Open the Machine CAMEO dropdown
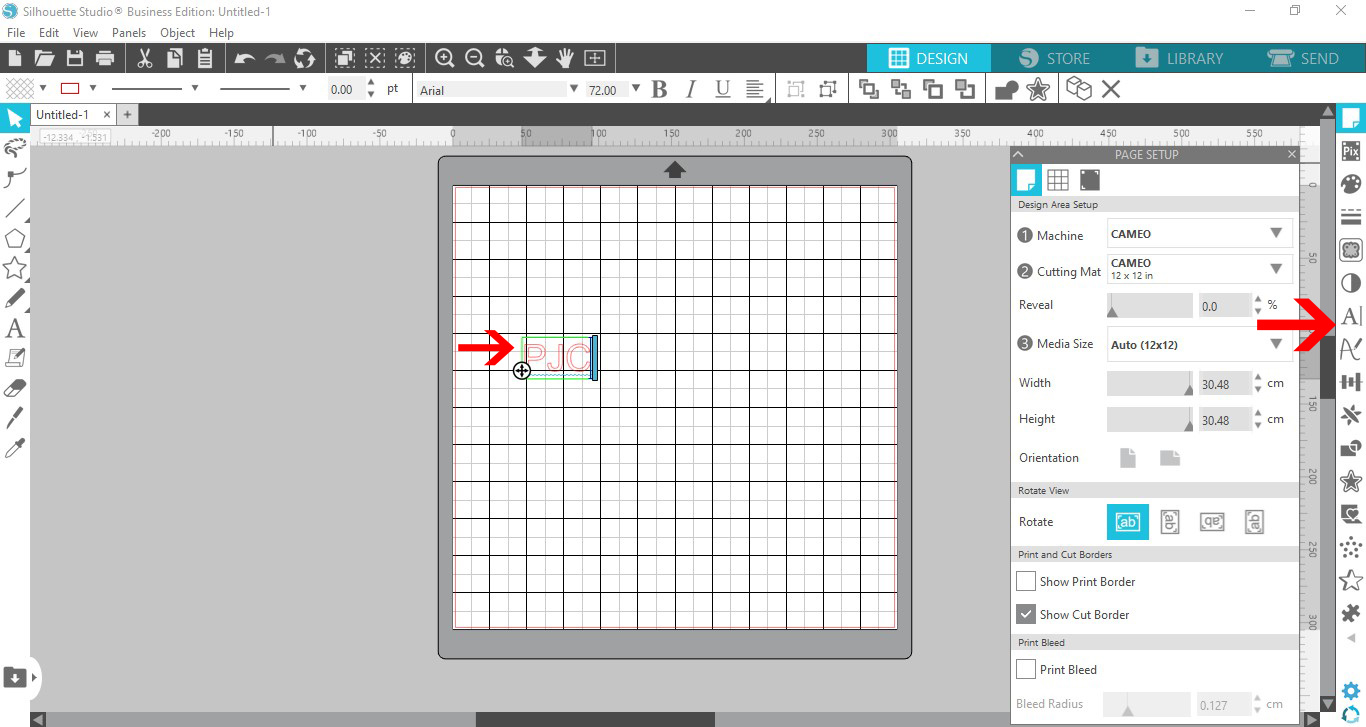 (1200, 234)
